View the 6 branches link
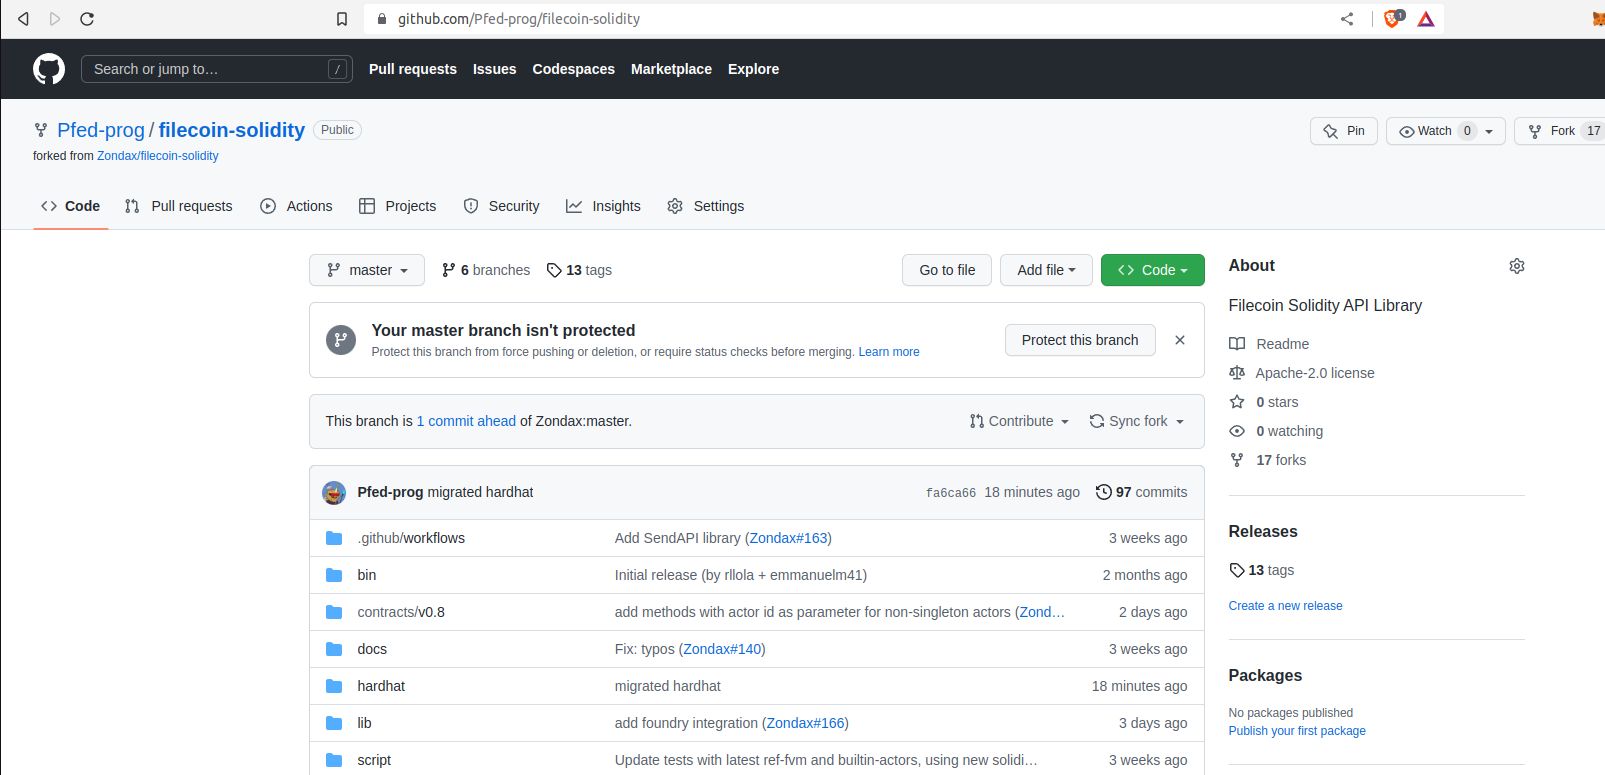 [486, 270]
